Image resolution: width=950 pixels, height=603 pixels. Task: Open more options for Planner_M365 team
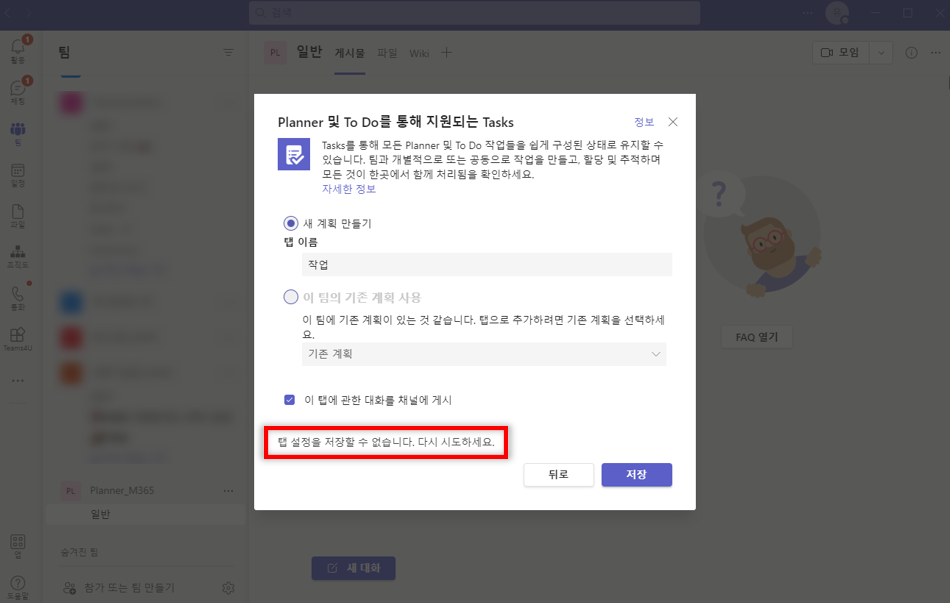[228, 490]
